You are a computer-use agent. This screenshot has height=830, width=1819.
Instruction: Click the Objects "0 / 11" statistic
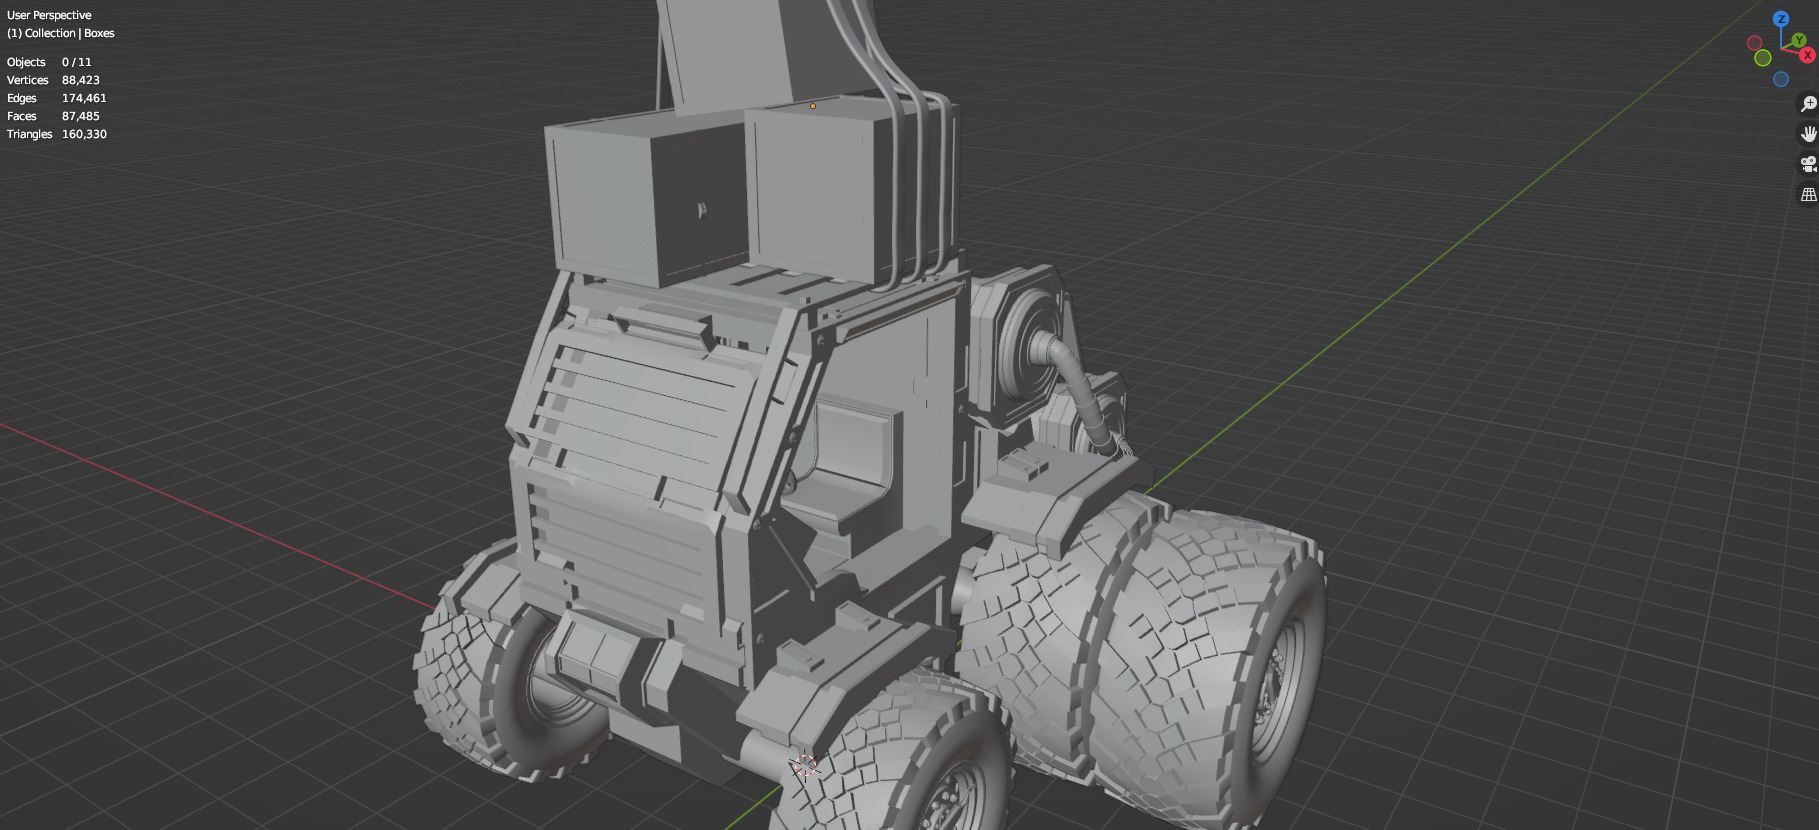77,62
